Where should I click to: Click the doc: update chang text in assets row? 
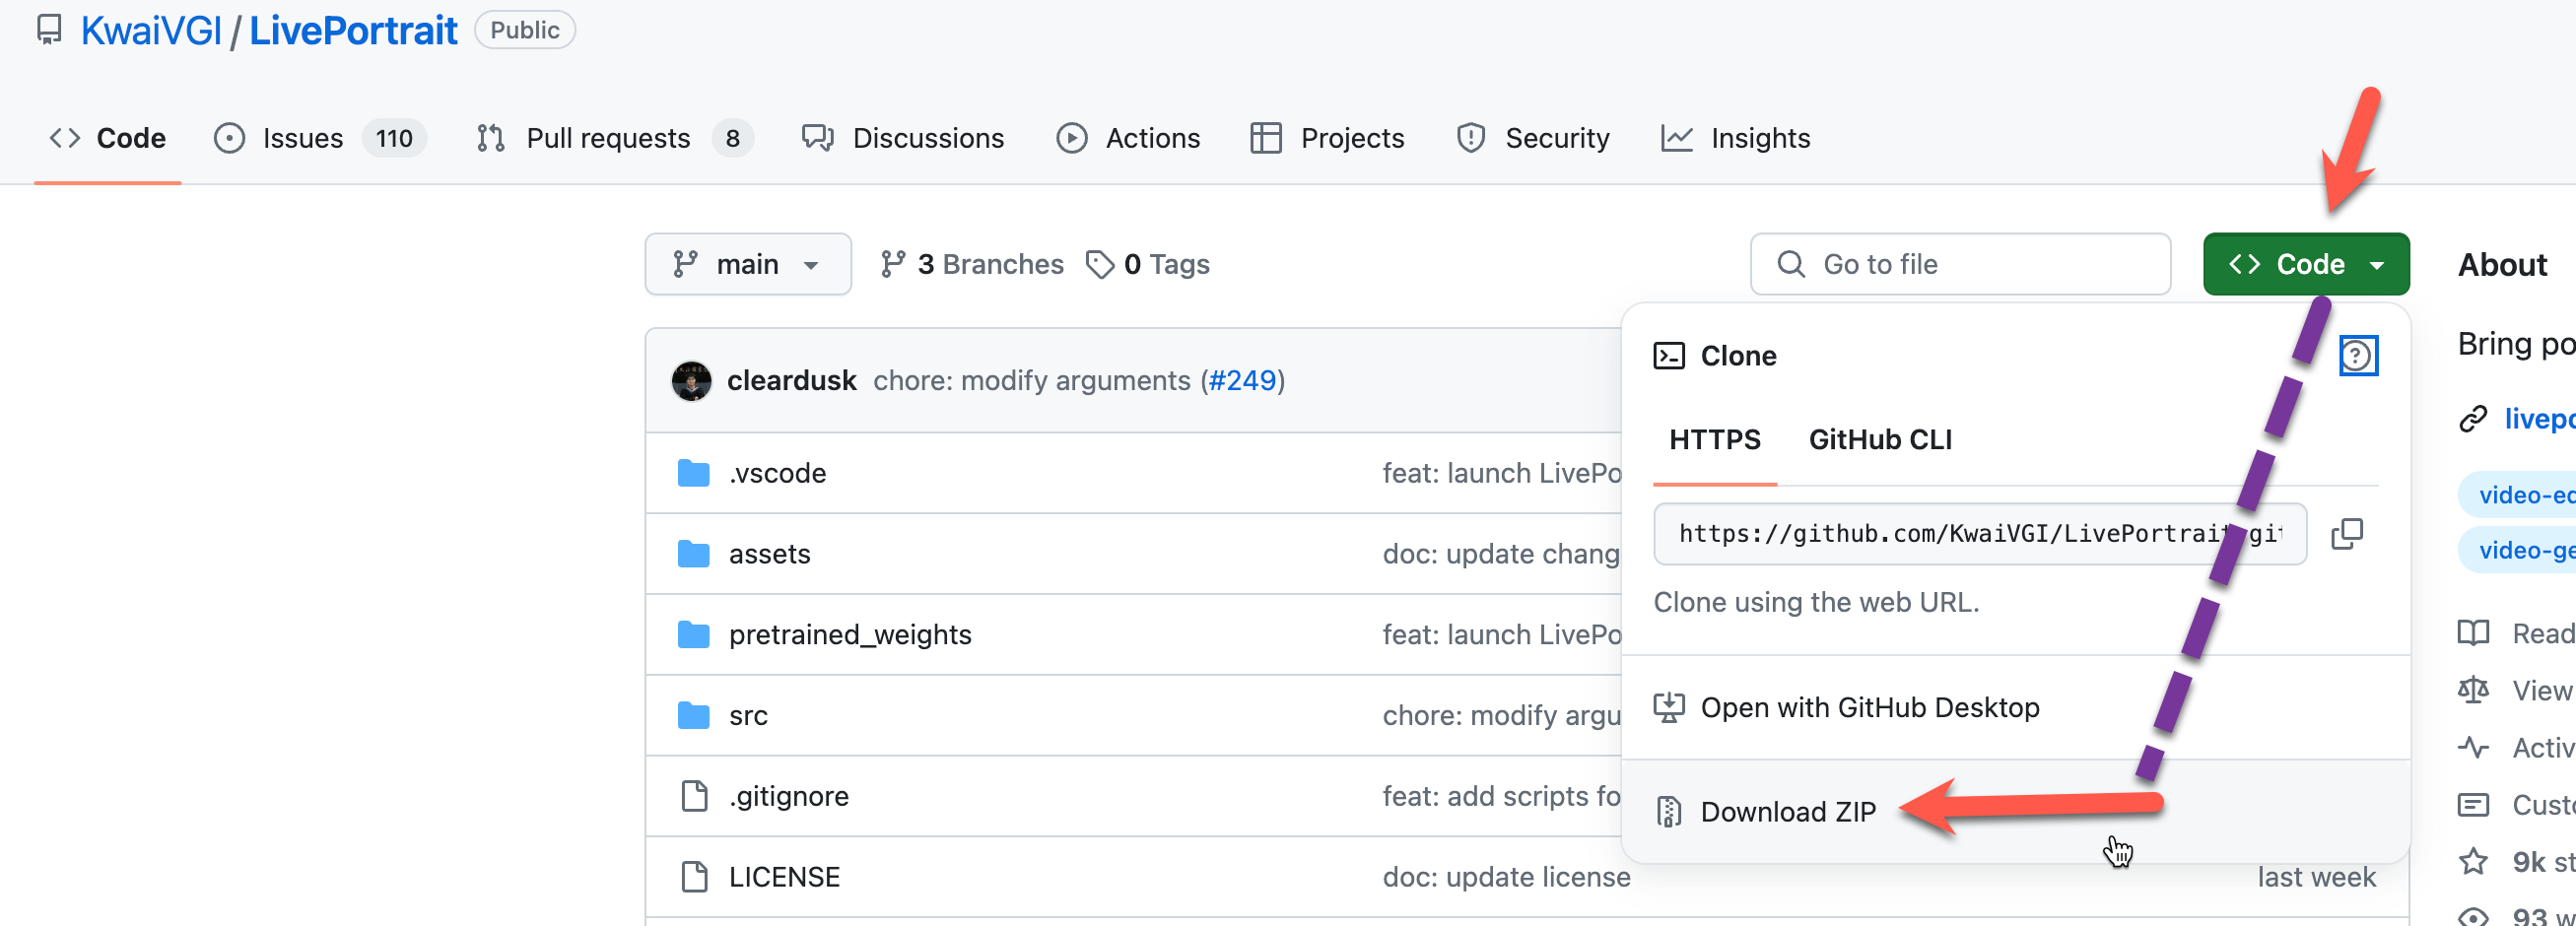1501,554
